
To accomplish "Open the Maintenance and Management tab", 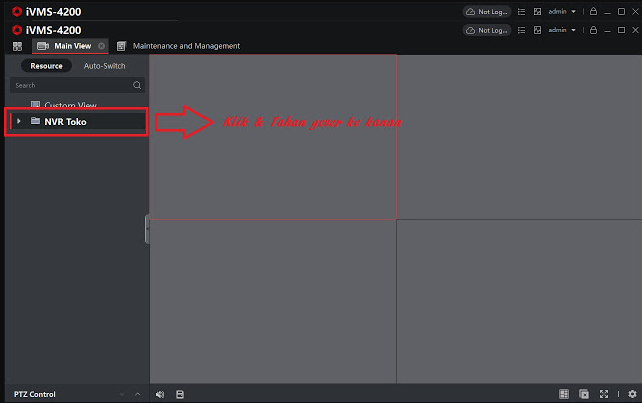I will 179,46.
